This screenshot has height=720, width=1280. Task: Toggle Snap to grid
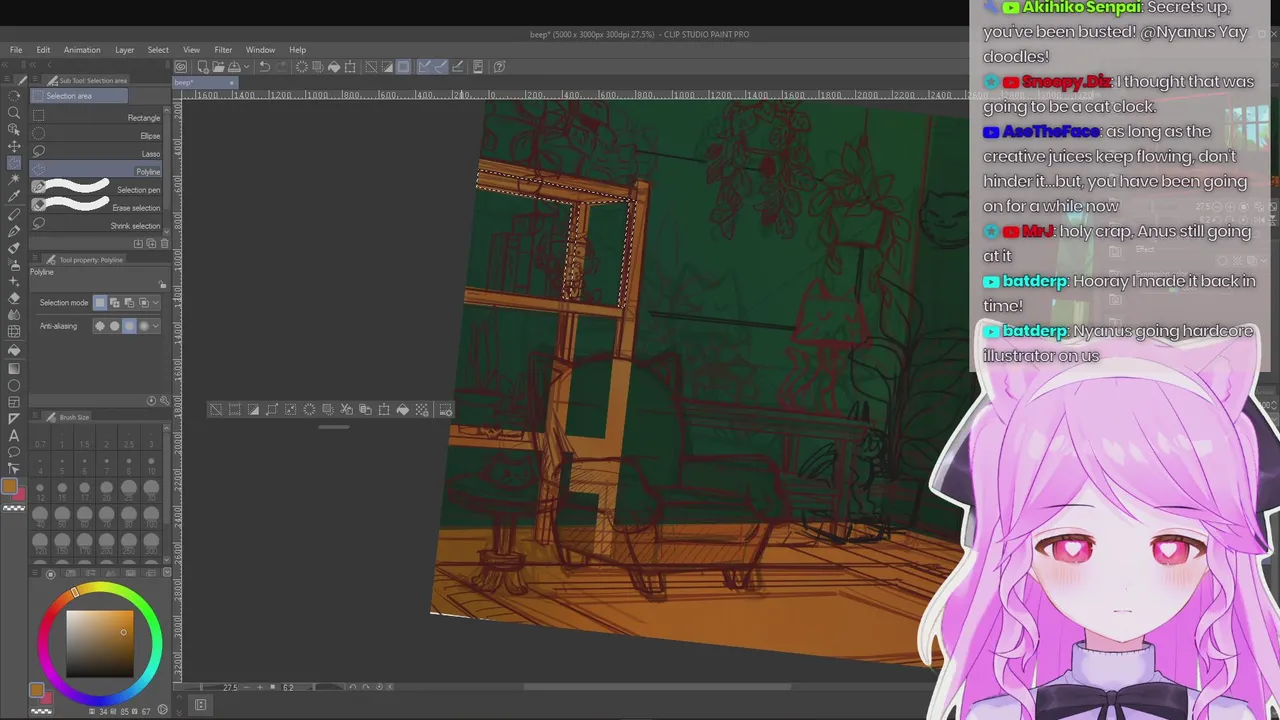[x=457, y=67]
